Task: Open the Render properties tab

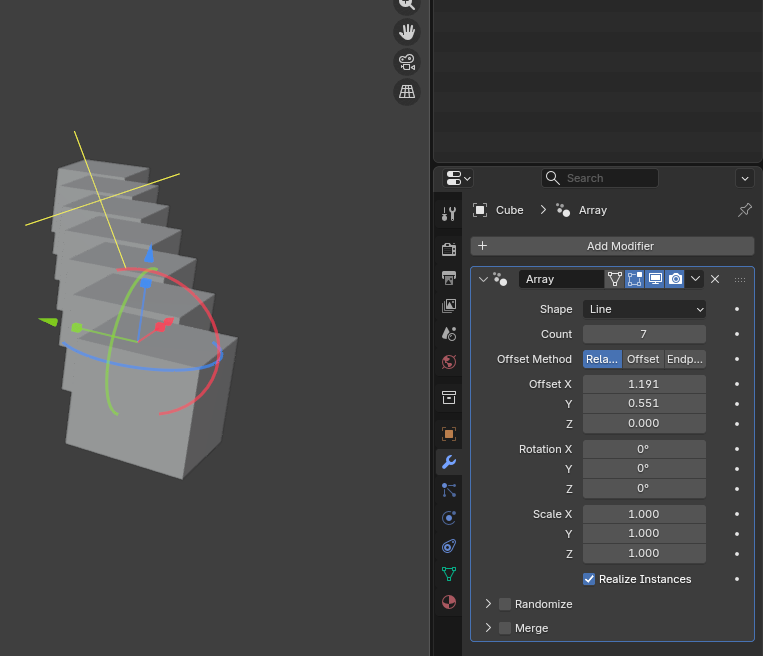Action: pyautogui.click(x=449, y=249)
